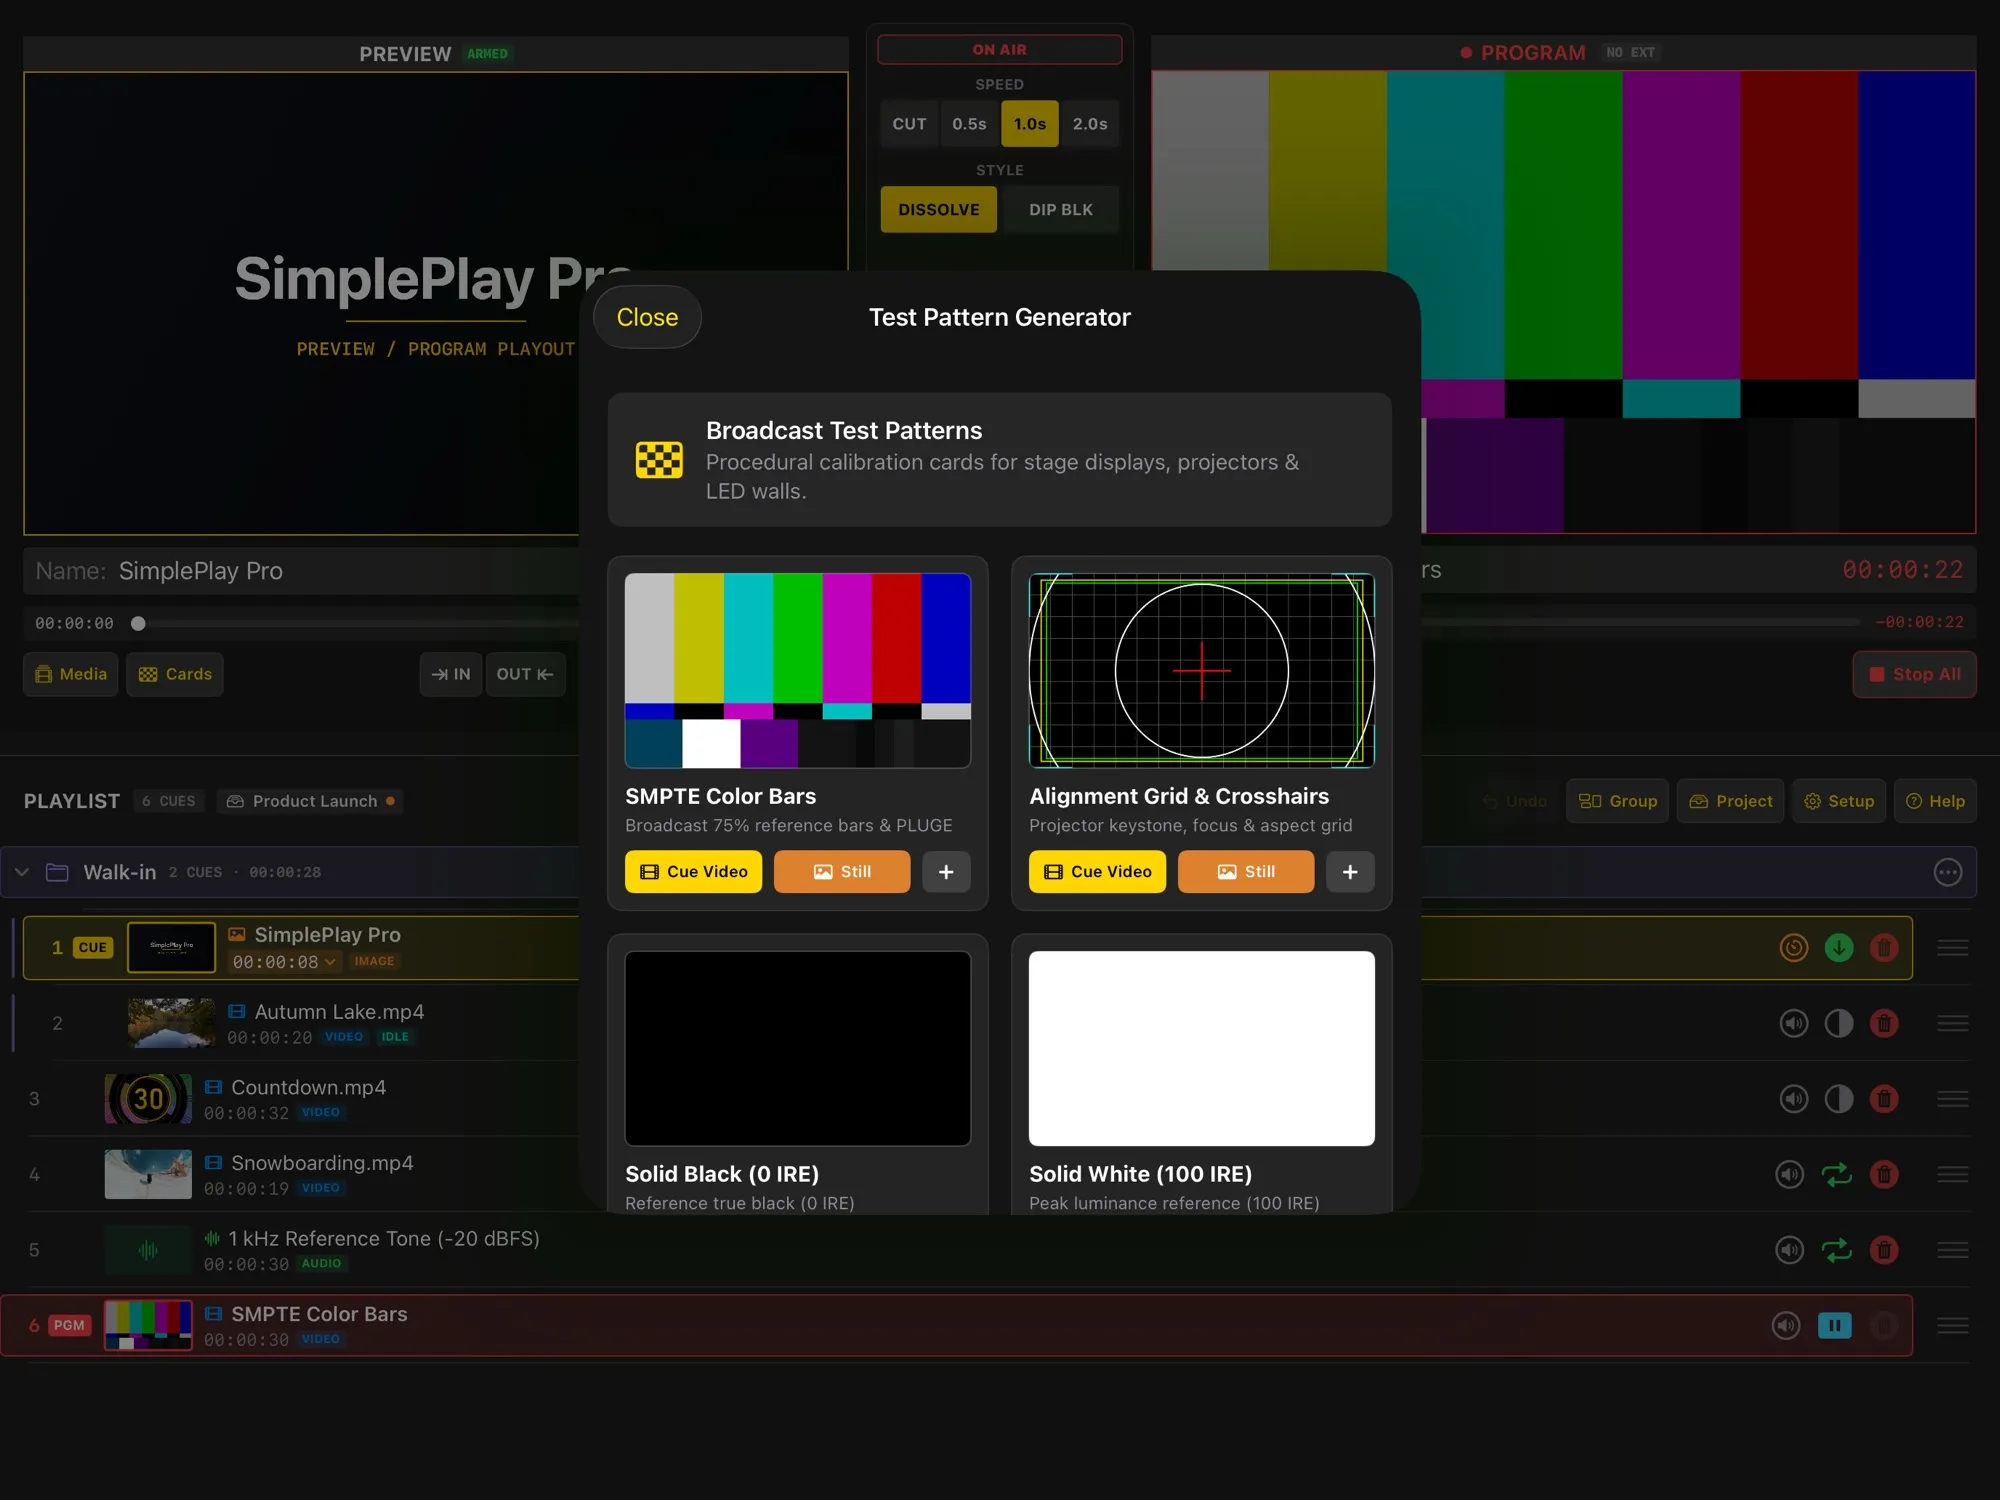Viewport: 2000px width, 1500px height.
Task: Click plus button on Alignment Grid card
Action: [1350, 871]
